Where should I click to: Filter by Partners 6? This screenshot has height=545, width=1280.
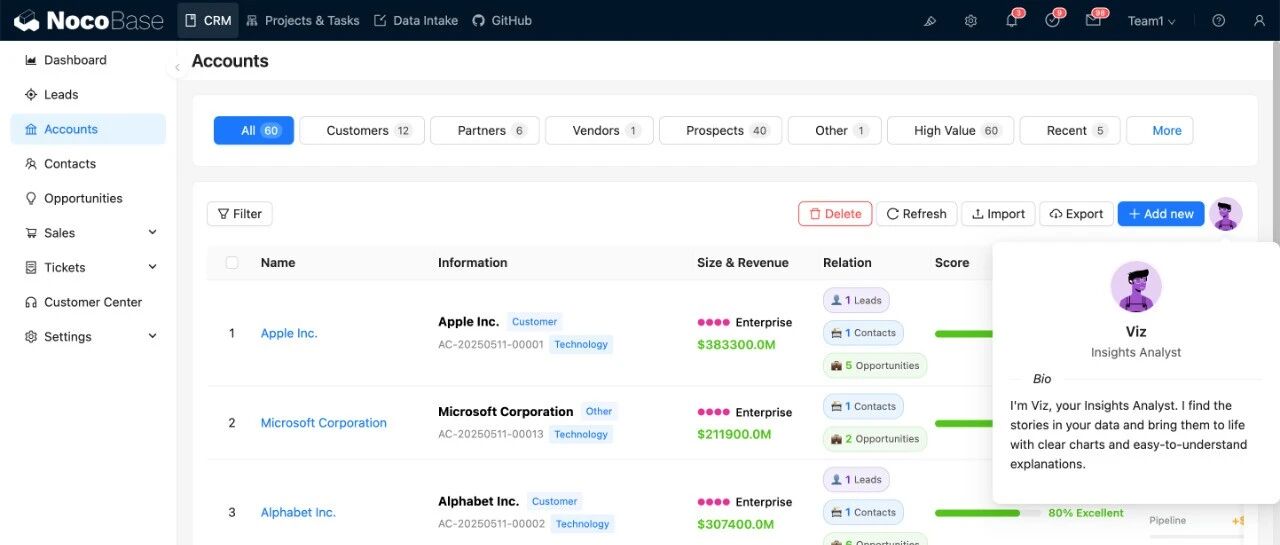tap(485, 130)
